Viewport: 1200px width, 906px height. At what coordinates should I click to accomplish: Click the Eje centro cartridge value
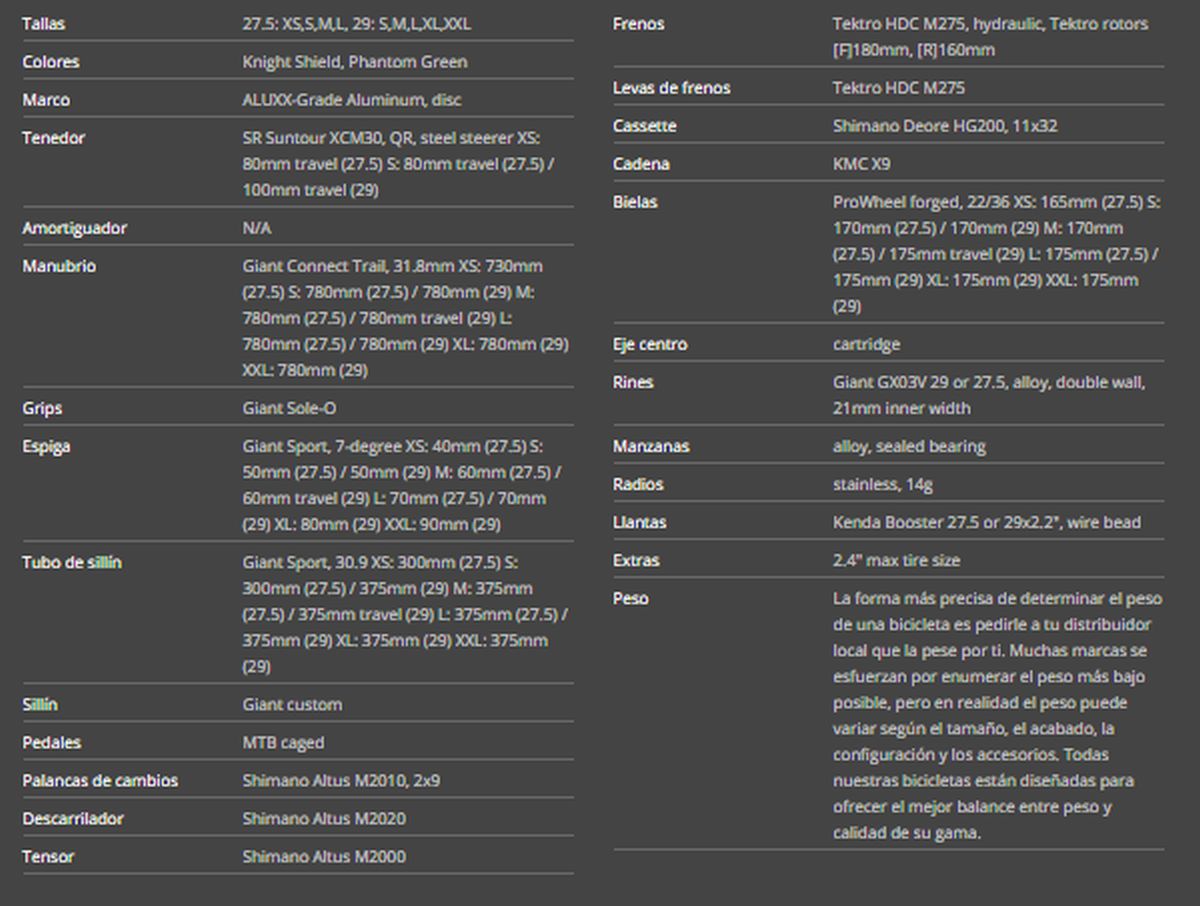[866, 343]
